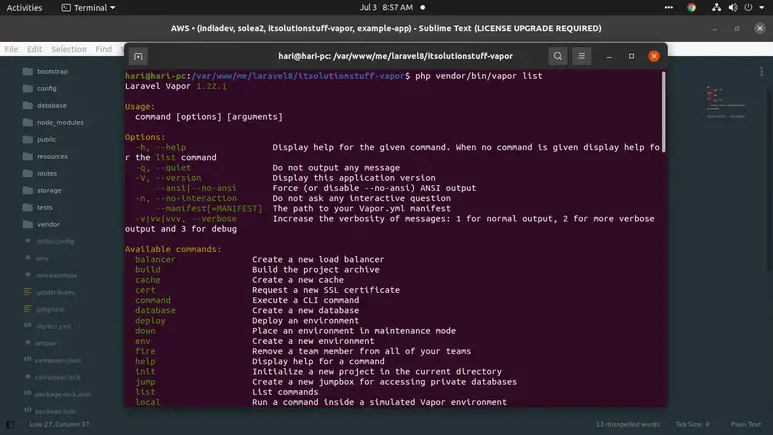Click the network icon in system tray
This screenshot has height=435, width=773.
coord(716,7)
